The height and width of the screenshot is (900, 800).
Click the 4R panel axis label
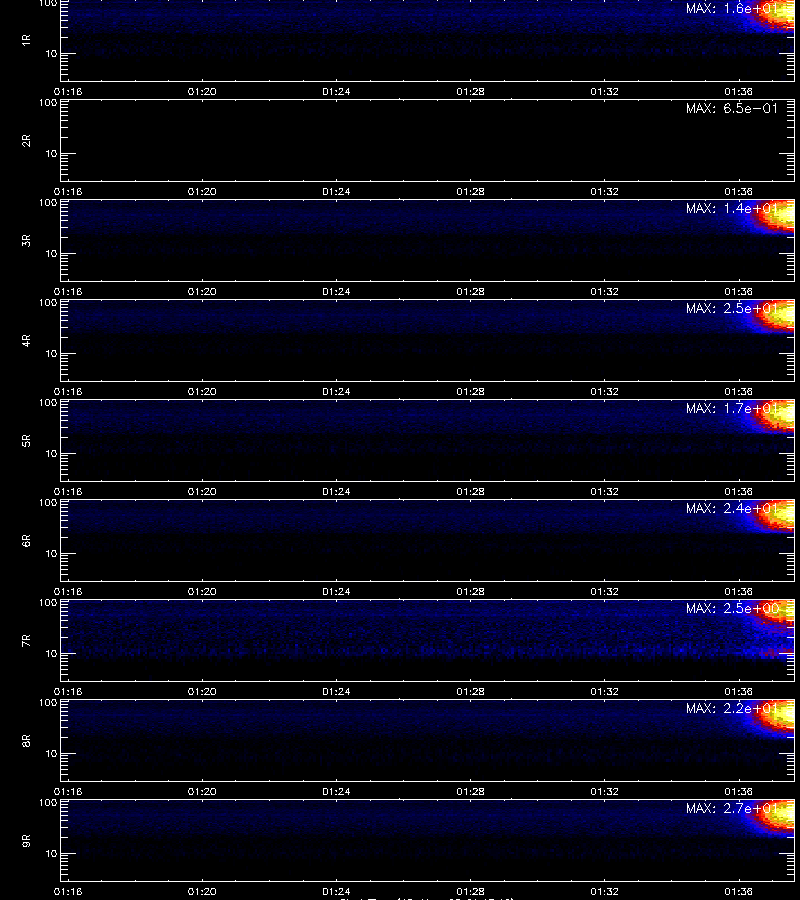26,340
